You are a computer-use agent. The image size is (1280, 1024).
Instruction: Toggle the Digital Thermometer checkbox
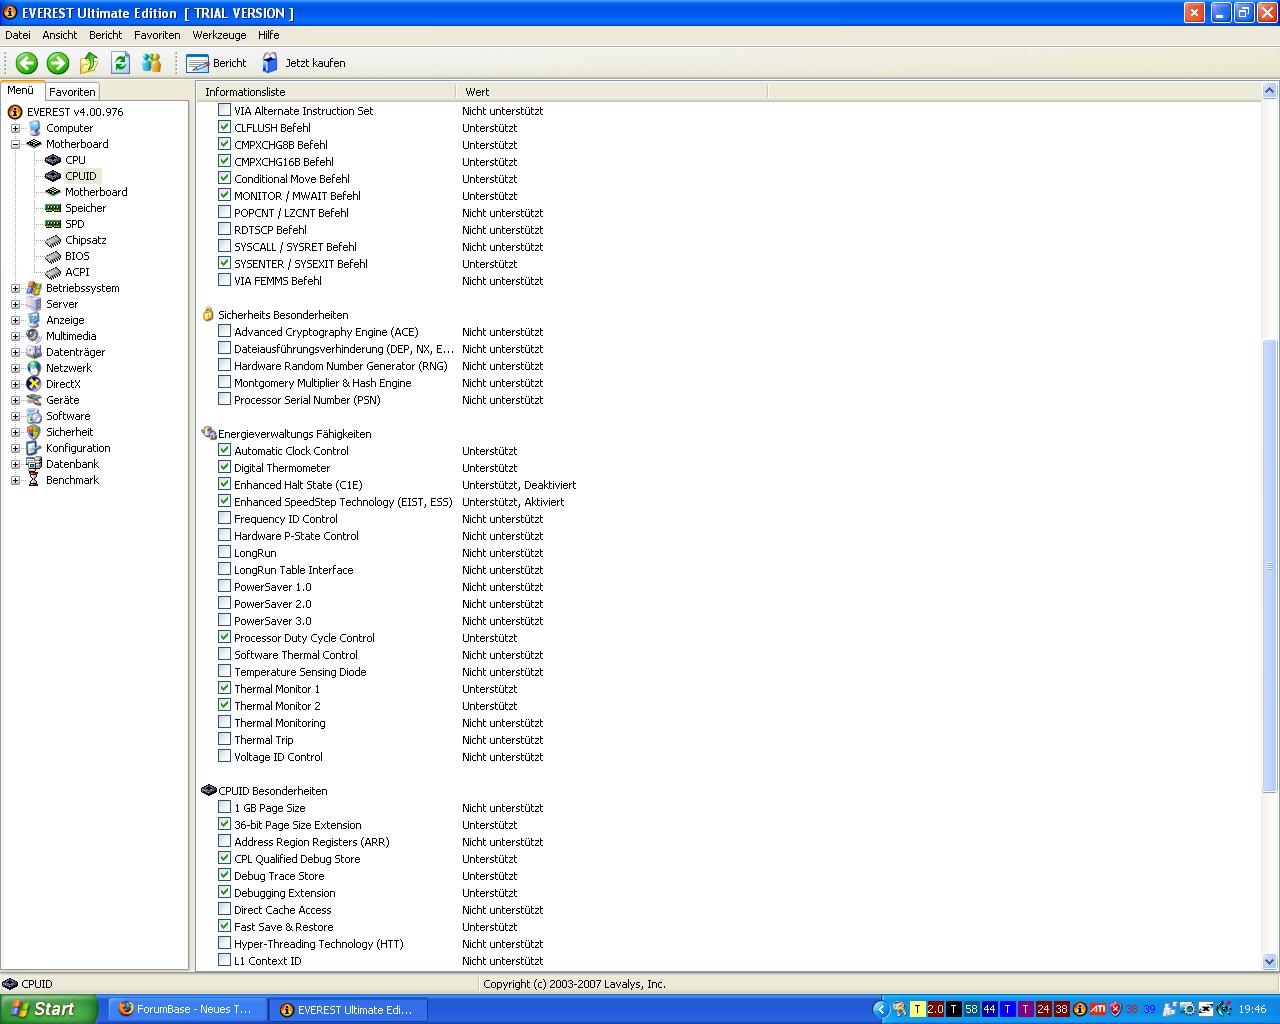point(224,467)
